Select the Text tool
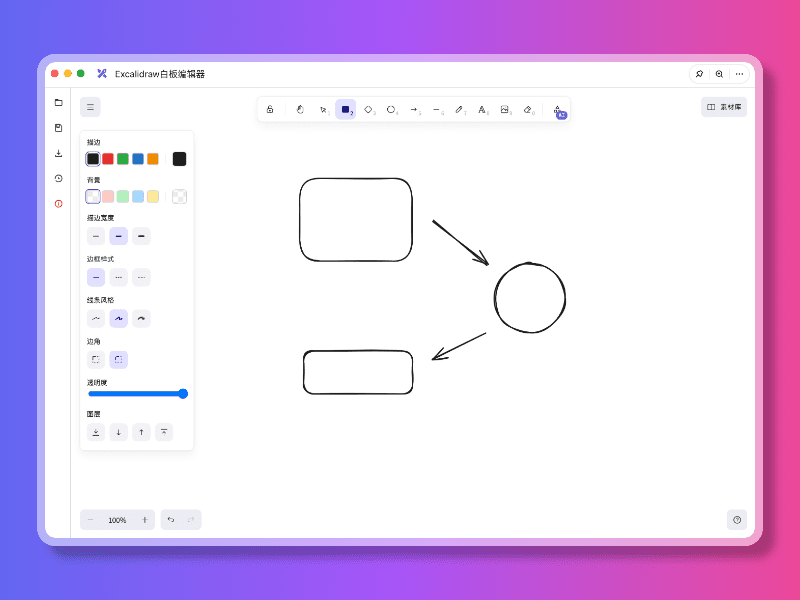 pos(482,110)
